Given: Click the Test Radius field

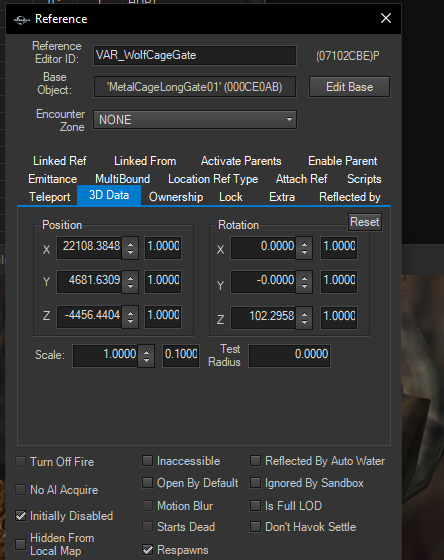Looking at the screenshot, I should pyautogui.click(x=289, y=356).
